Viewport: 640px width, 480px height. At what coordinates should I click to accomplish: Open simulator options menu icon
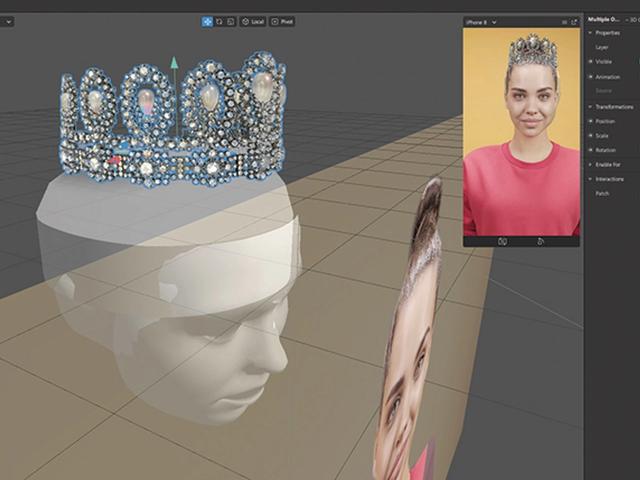[564, 22]
